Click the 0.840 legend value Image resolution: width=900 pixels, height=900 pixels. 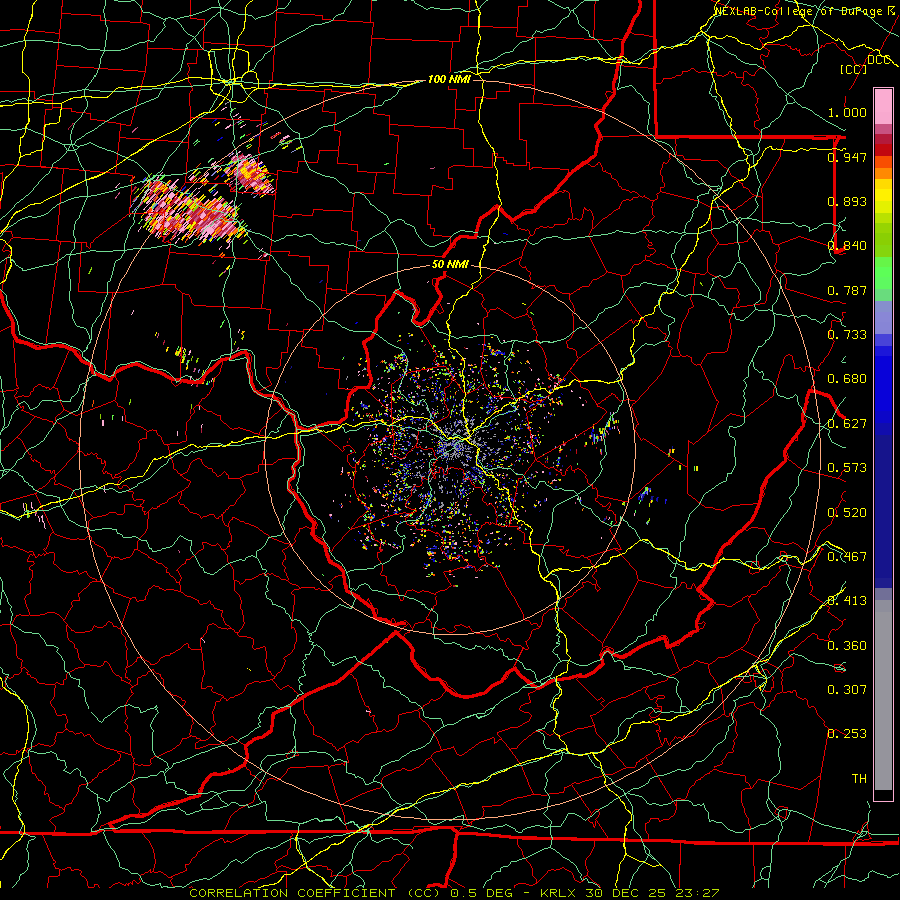pyautogui.click(x=847, y=246)
